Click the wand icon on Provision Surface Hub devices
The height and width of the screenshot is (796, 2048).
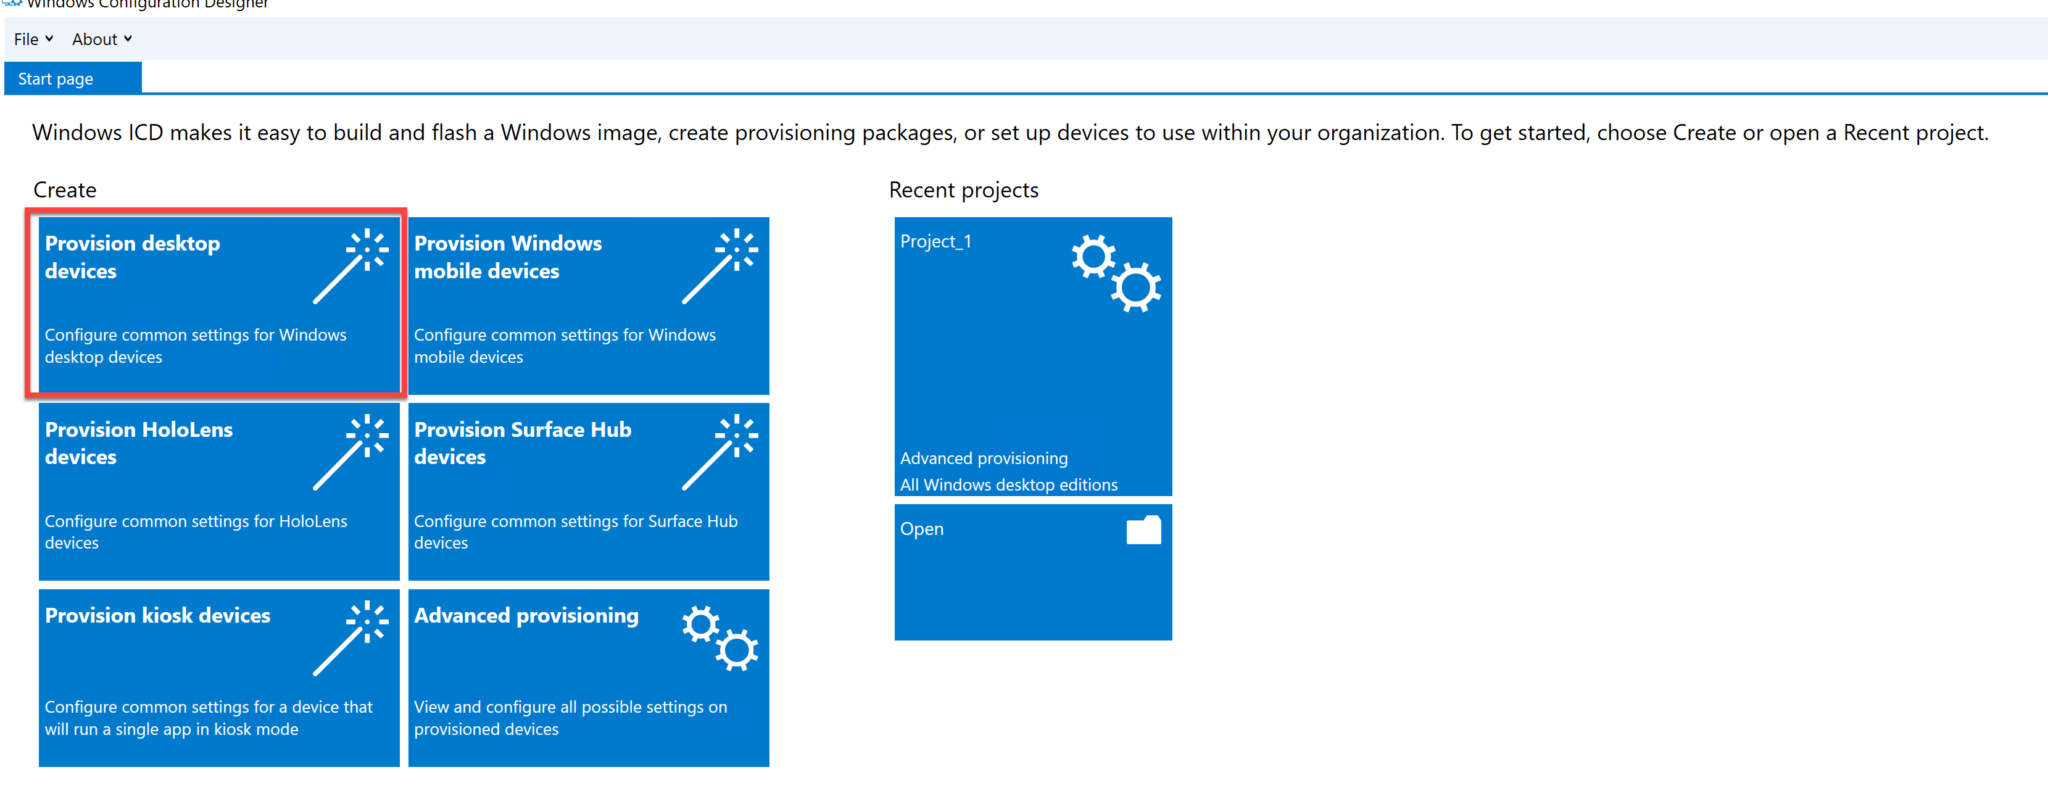coord(732,448)
